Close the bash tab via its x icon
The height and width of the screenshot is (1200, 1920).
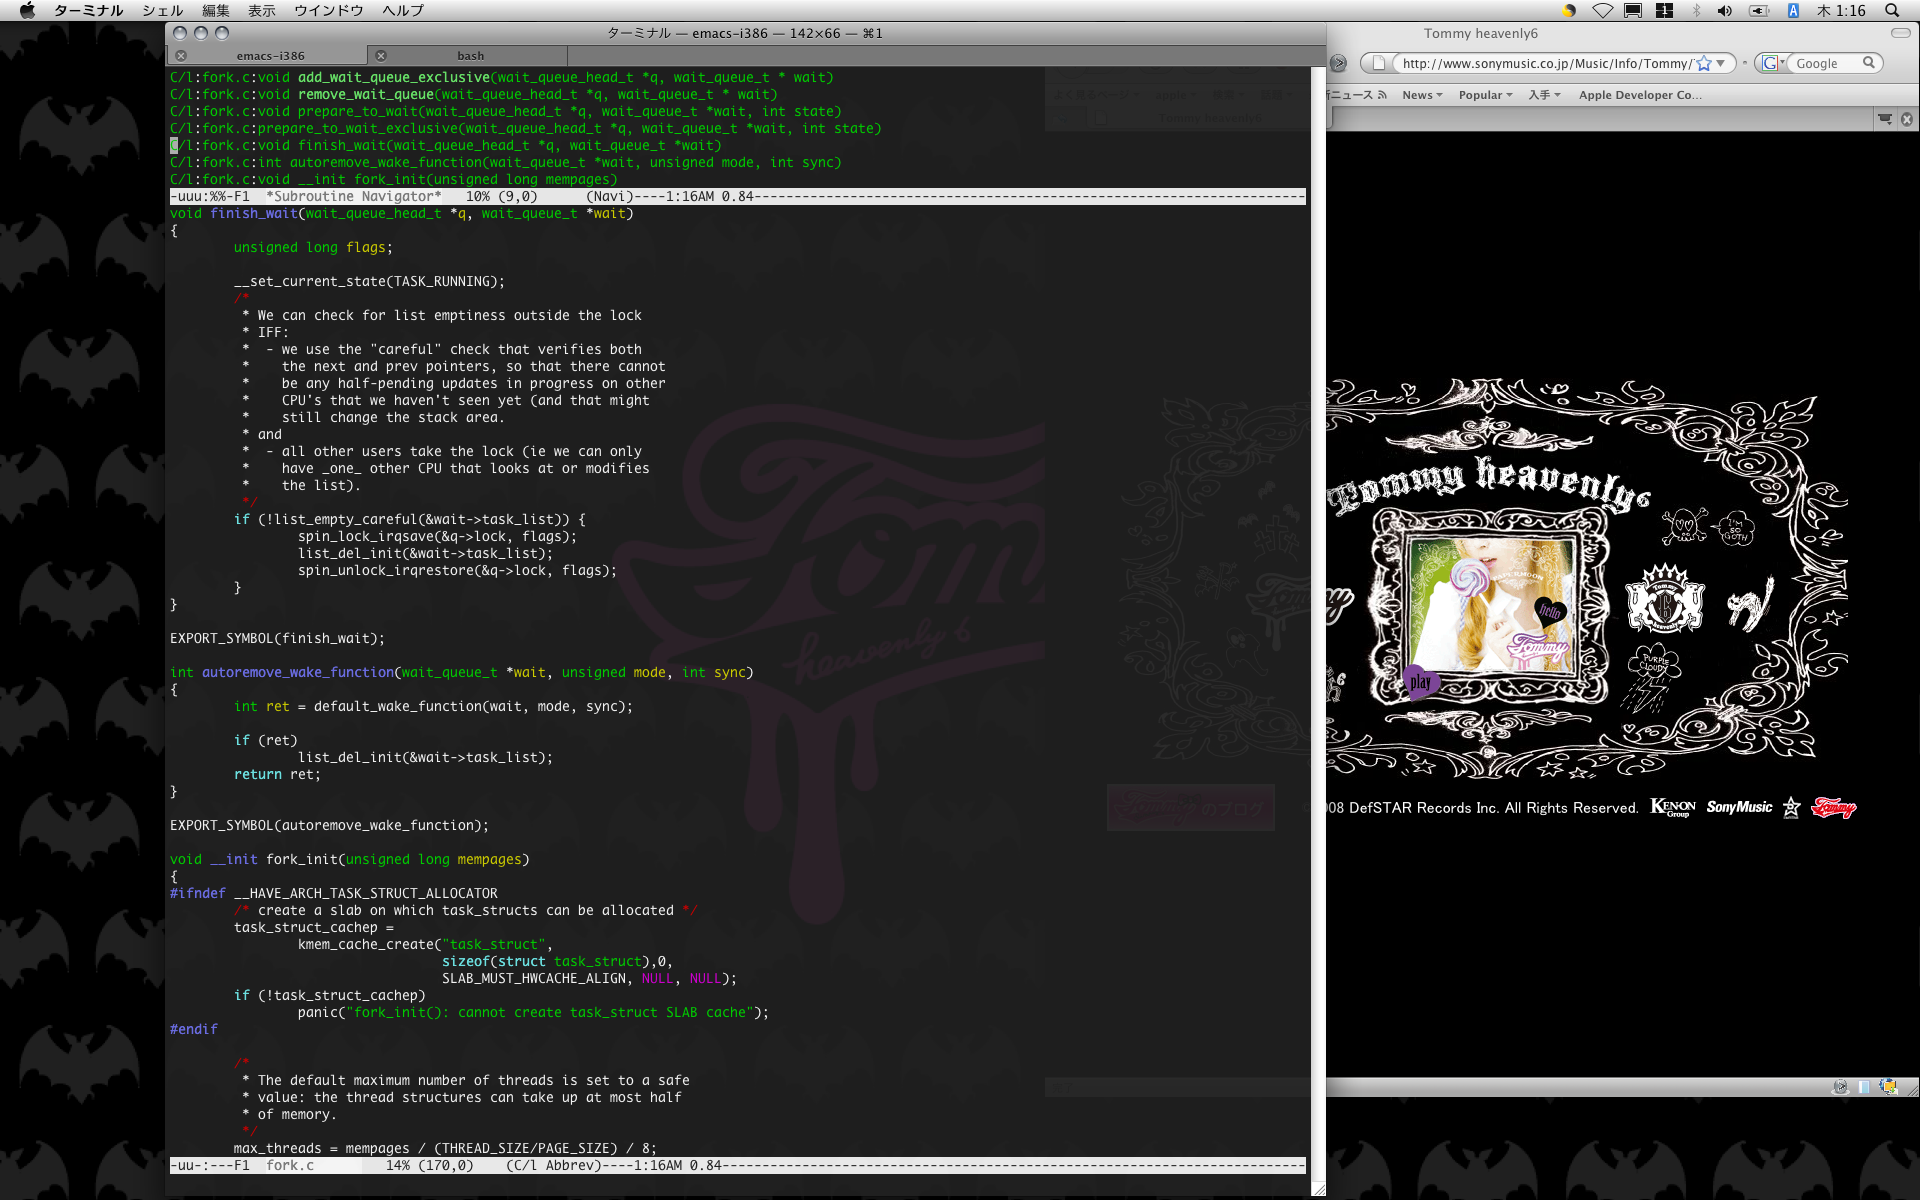[x=381, y=56]
